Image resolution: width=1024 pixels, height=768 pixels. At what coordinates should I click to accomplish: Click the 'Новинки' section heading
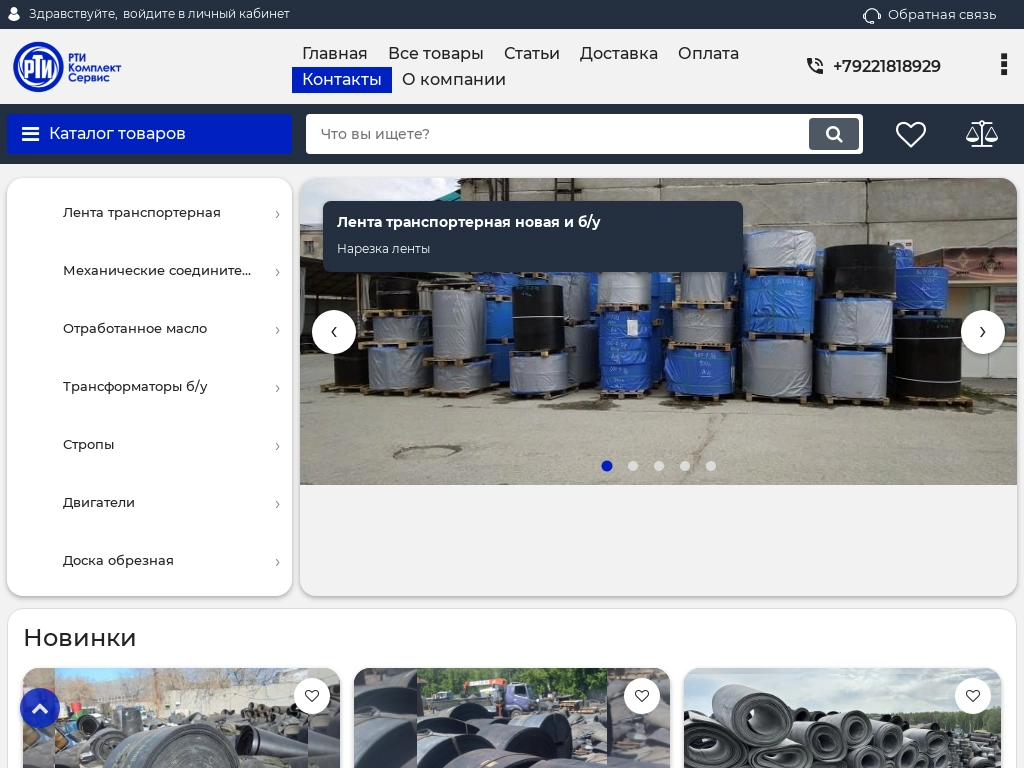click(x=80, y=638)
